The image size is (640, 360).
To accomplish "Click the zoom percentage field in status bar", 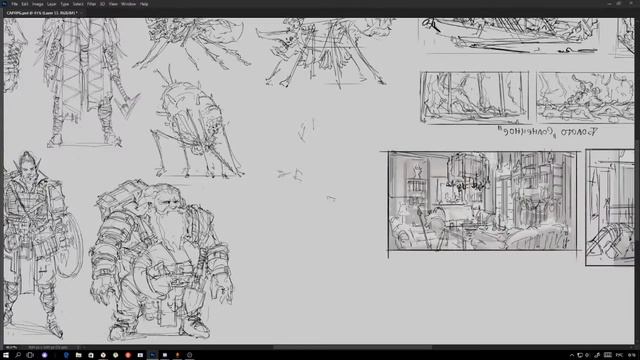I will [x=11, y=347].
